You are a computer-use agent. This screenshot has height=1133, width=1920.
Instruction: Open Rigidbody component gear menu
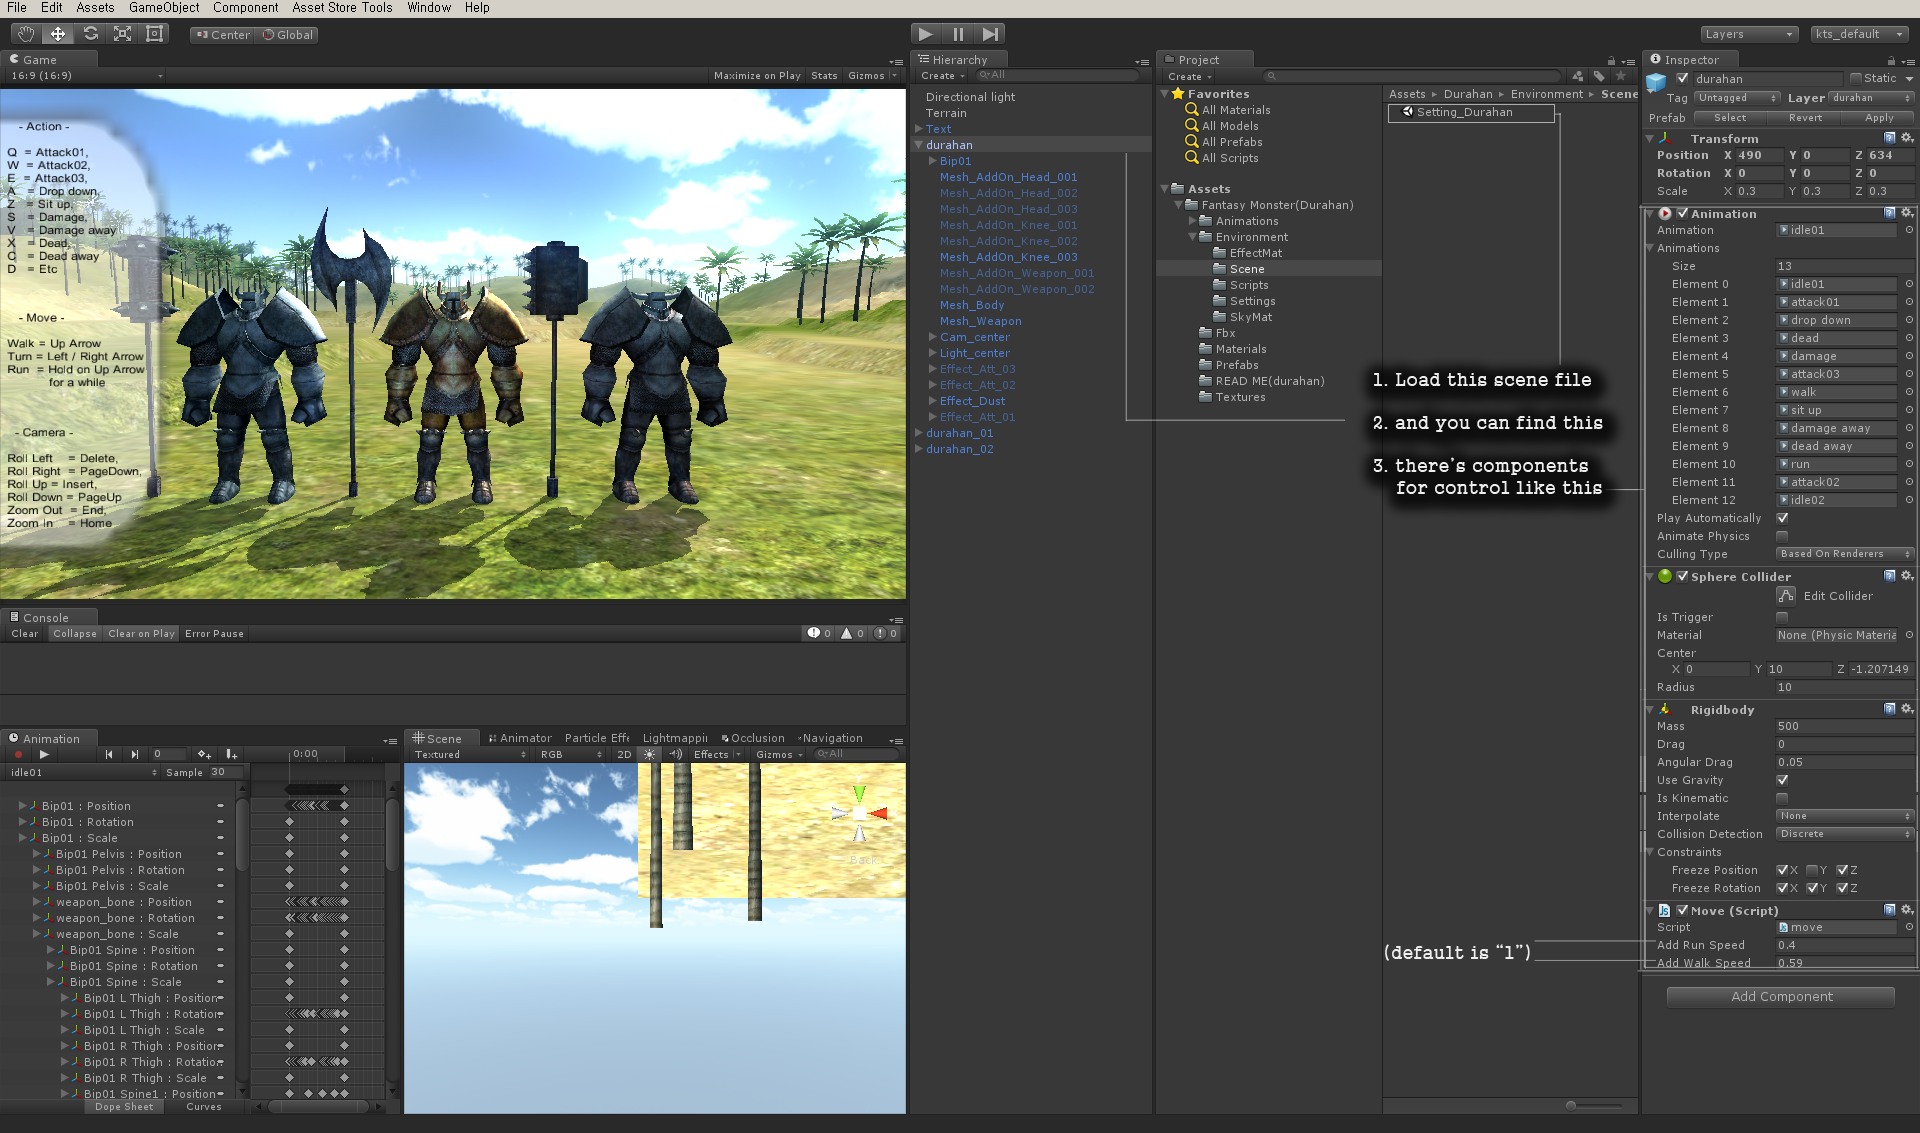[x=1907, y=709]
